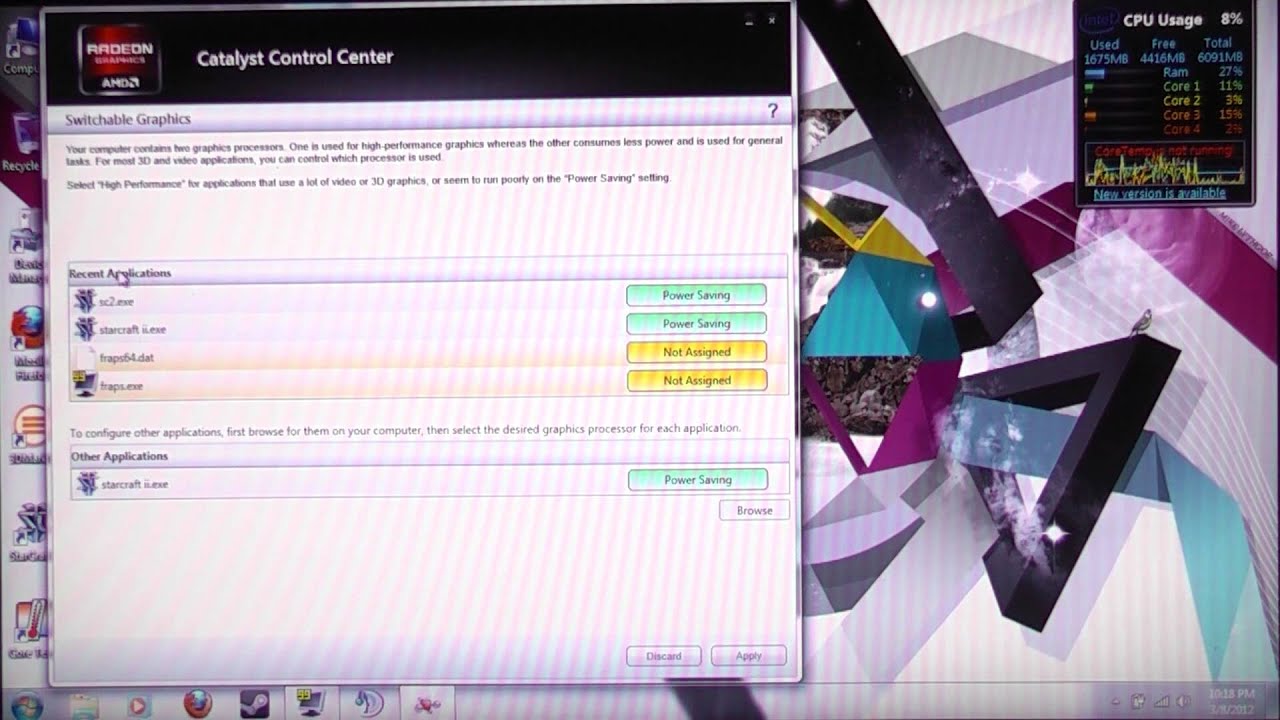Click the fraps64.dat file name
Viewport: 1280px width, 720px height.
pyautogui.click(x=127, y=357)
